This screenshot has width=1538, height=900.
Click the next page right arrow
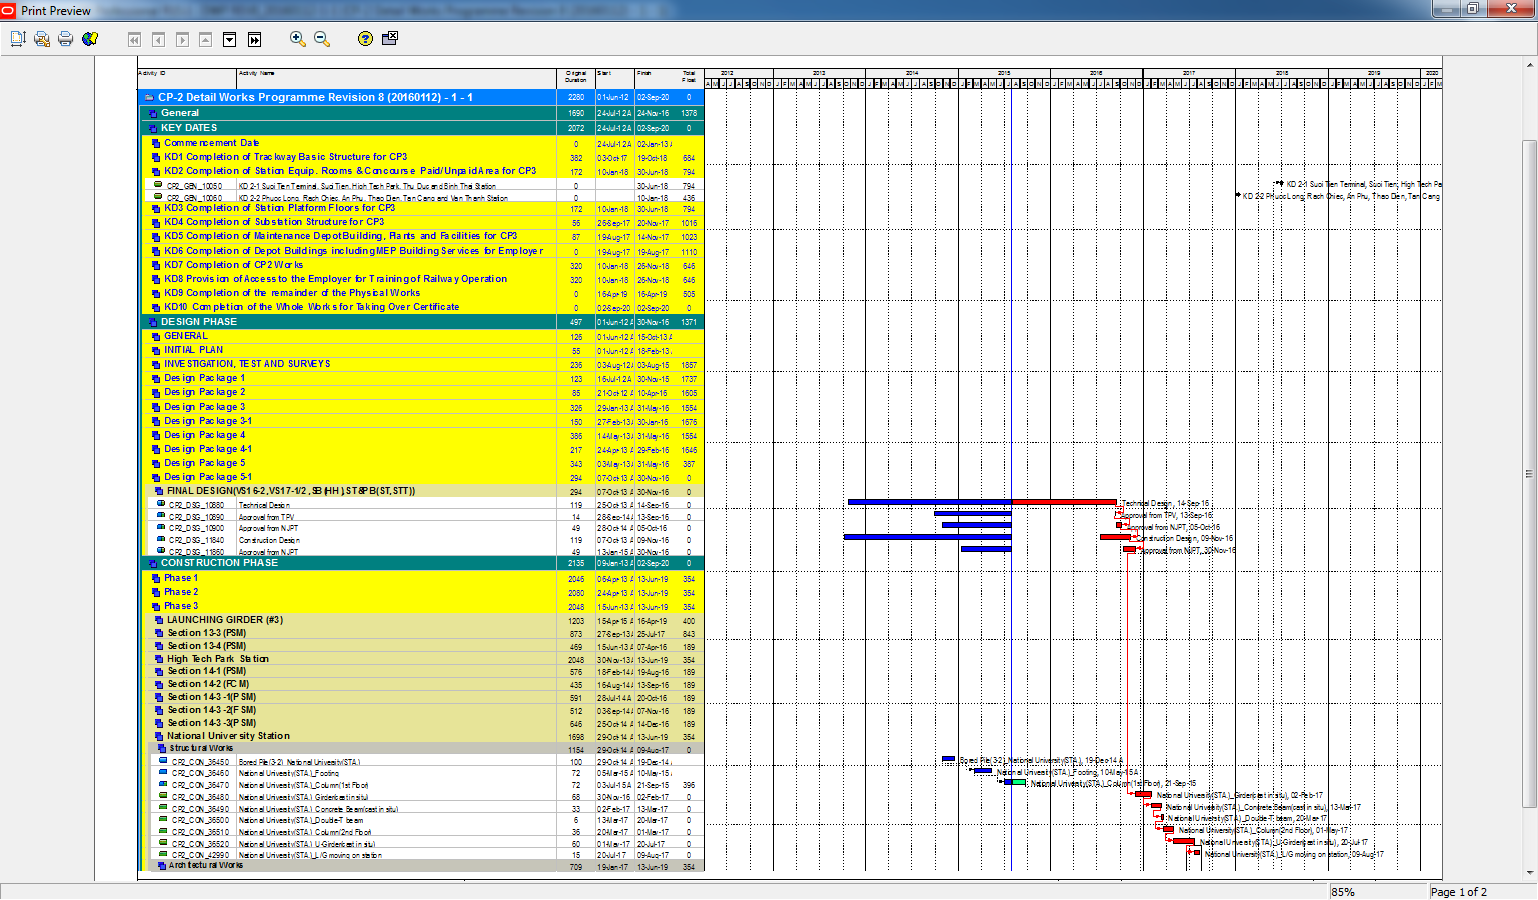click(182, 40)
